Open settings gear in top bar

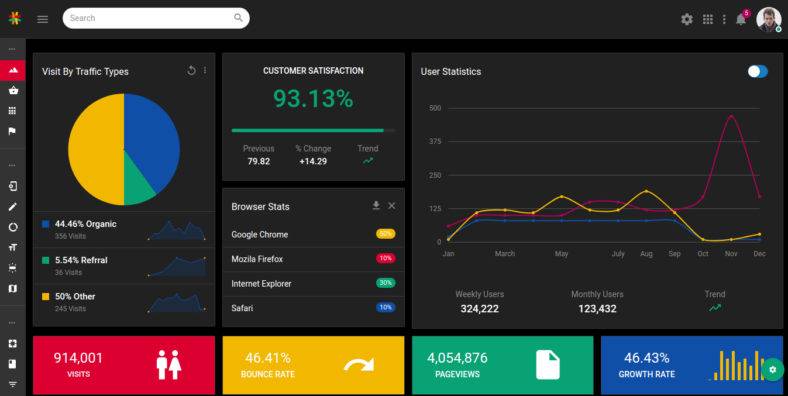pos(686,19)
